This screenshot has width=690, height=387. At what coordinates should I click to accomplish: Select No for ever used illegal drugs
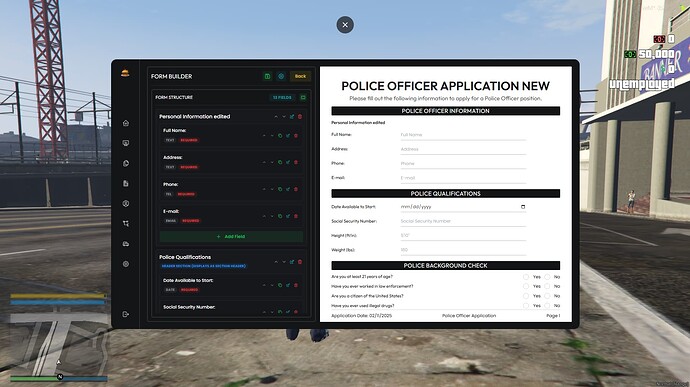[x=547, y=306]
